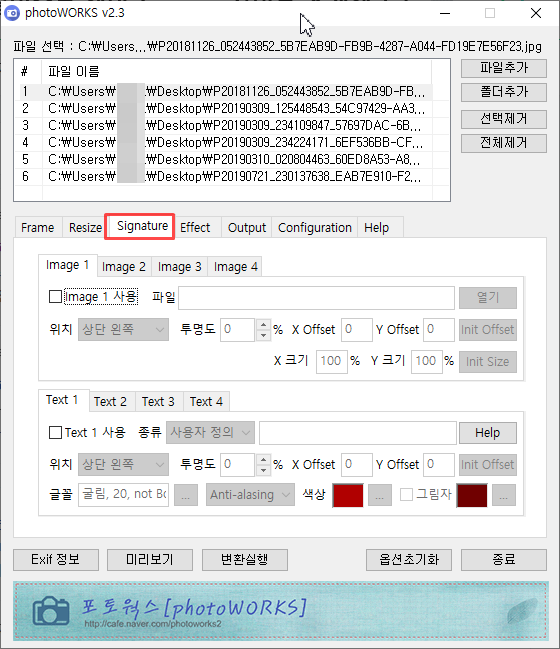Click the dark red 그림자 shadow color swatch
The width and height of the screenshot is (560, 649).
tap(472, 495)
